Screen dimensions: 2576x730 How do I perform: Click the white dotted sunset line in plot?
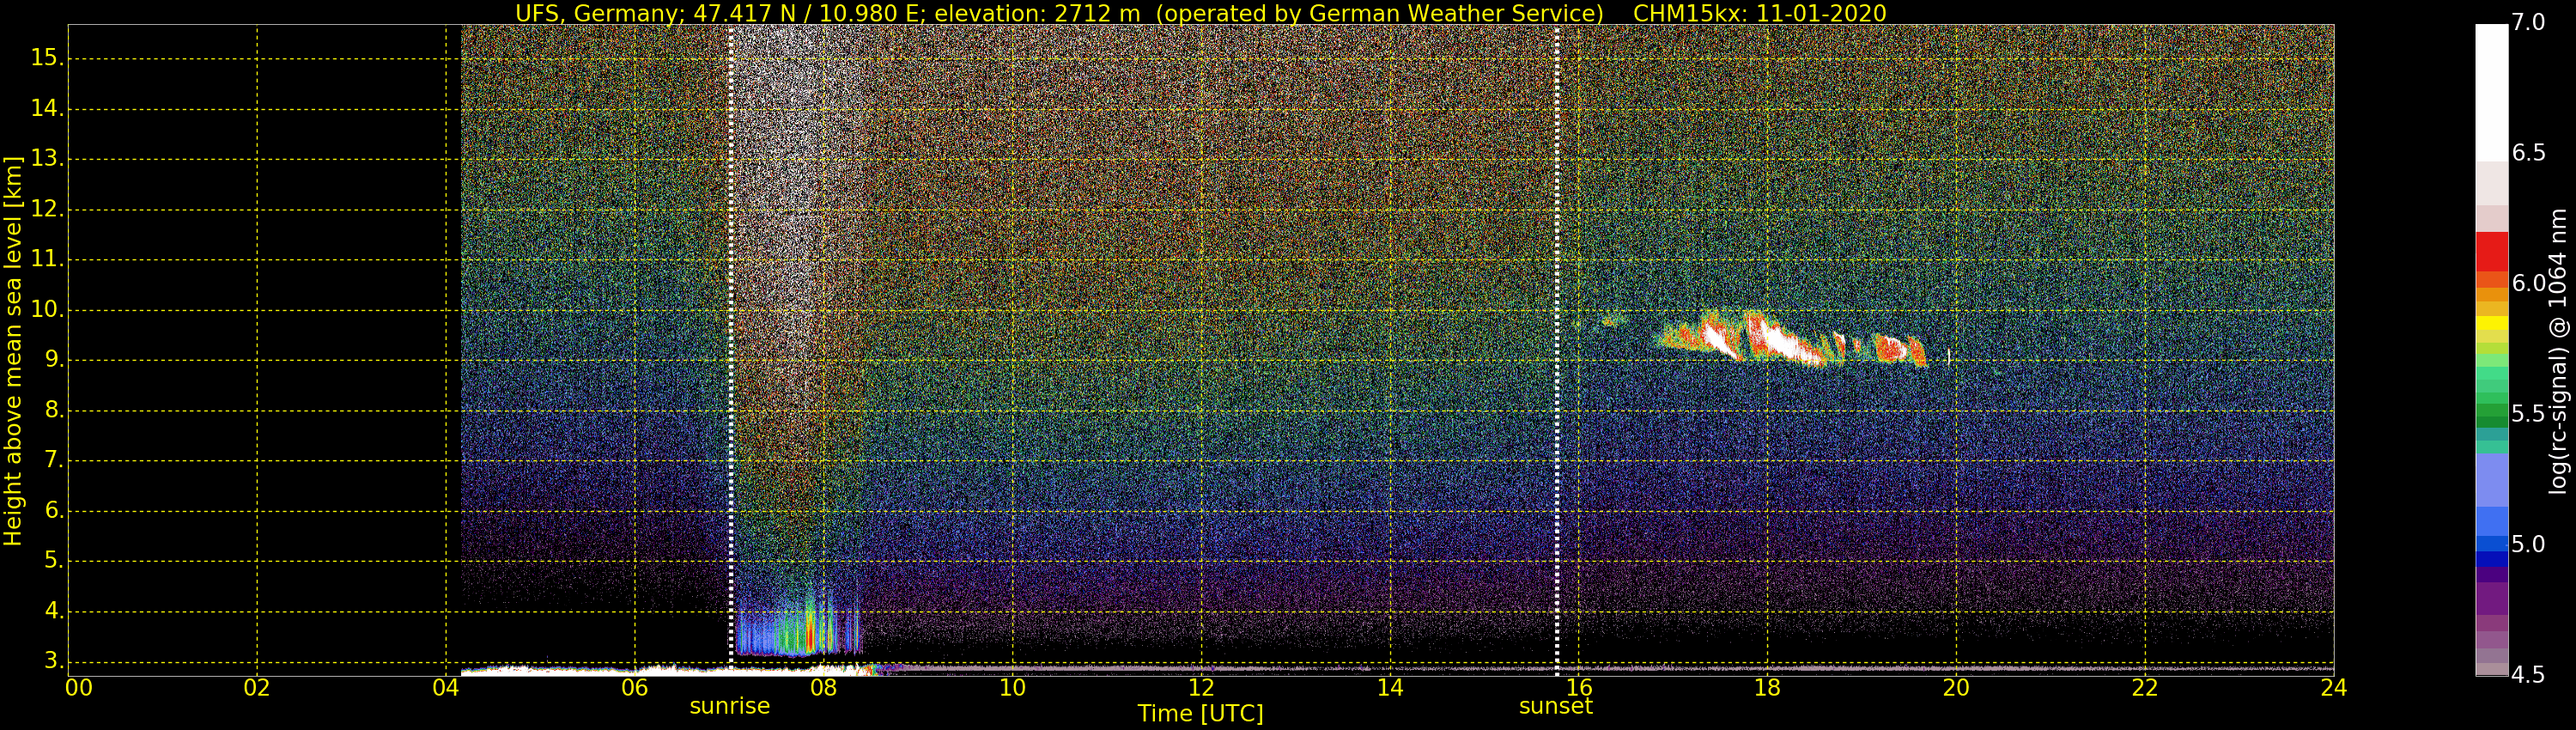[x=1557, y=350]
